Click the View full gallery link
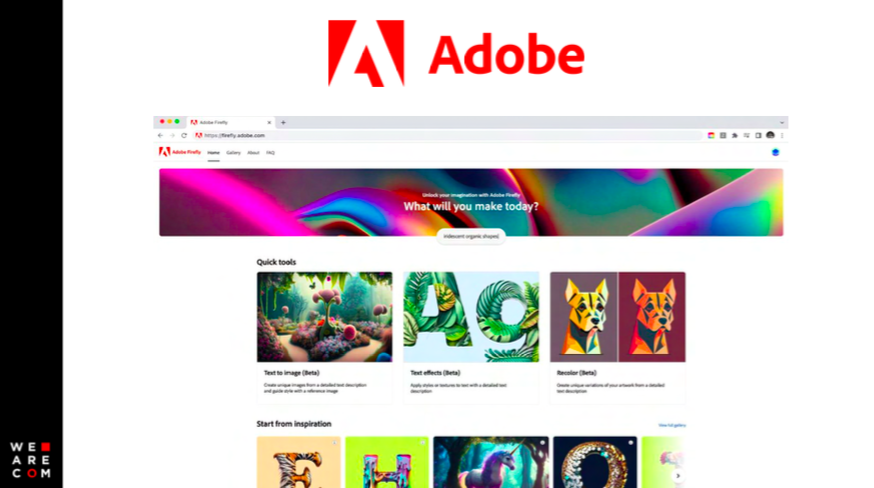 672,426
